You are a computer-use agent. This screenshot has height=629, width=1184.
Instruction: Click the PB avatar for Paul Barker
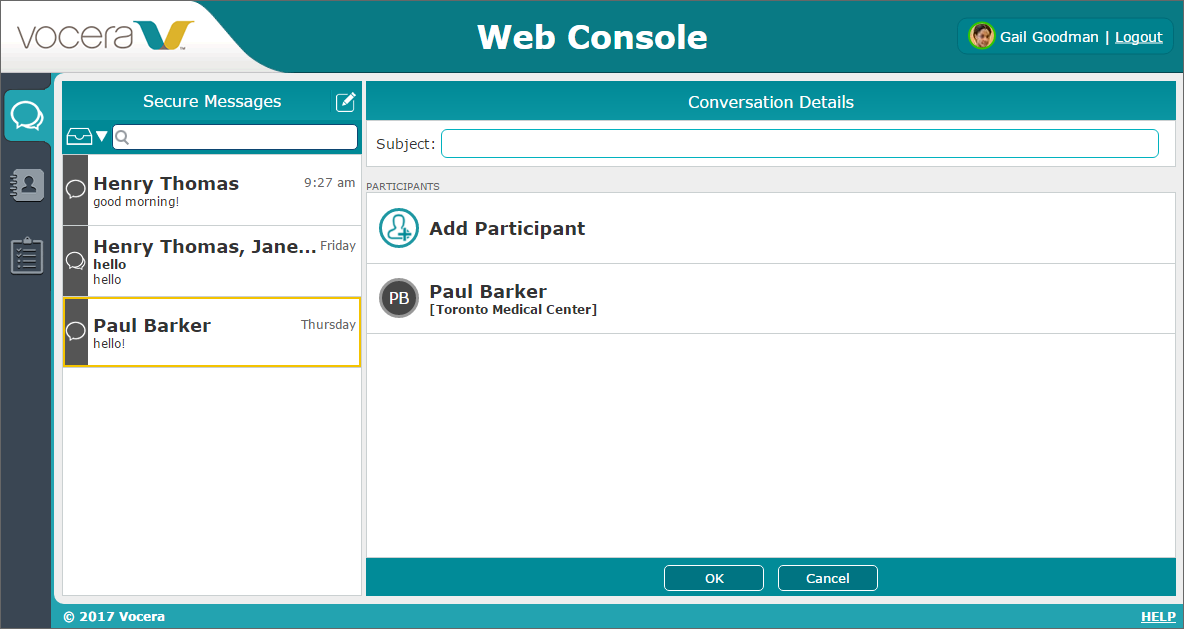pyautogui.click(x=399, y=298)
